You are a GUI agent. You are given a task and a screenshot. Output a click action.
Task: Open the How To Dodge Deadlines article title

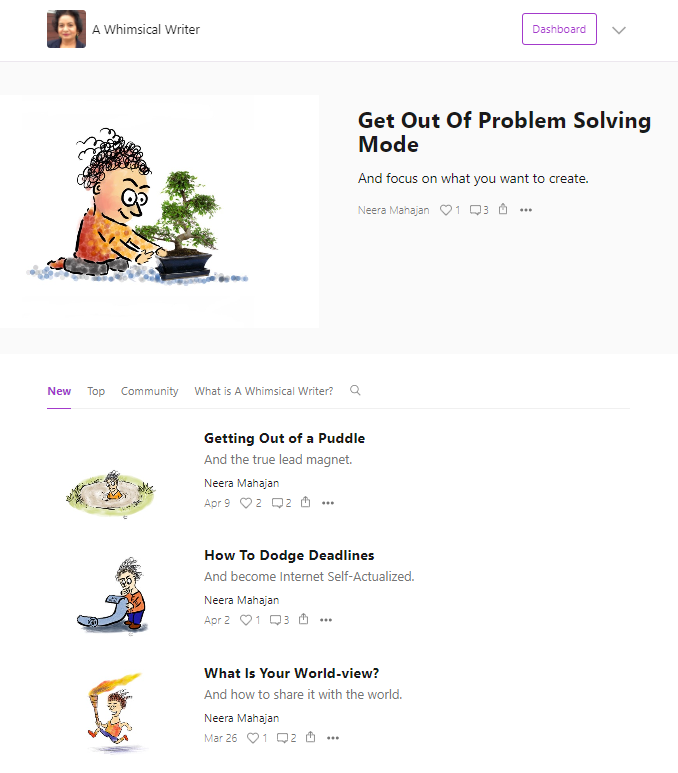pos(289,555)
